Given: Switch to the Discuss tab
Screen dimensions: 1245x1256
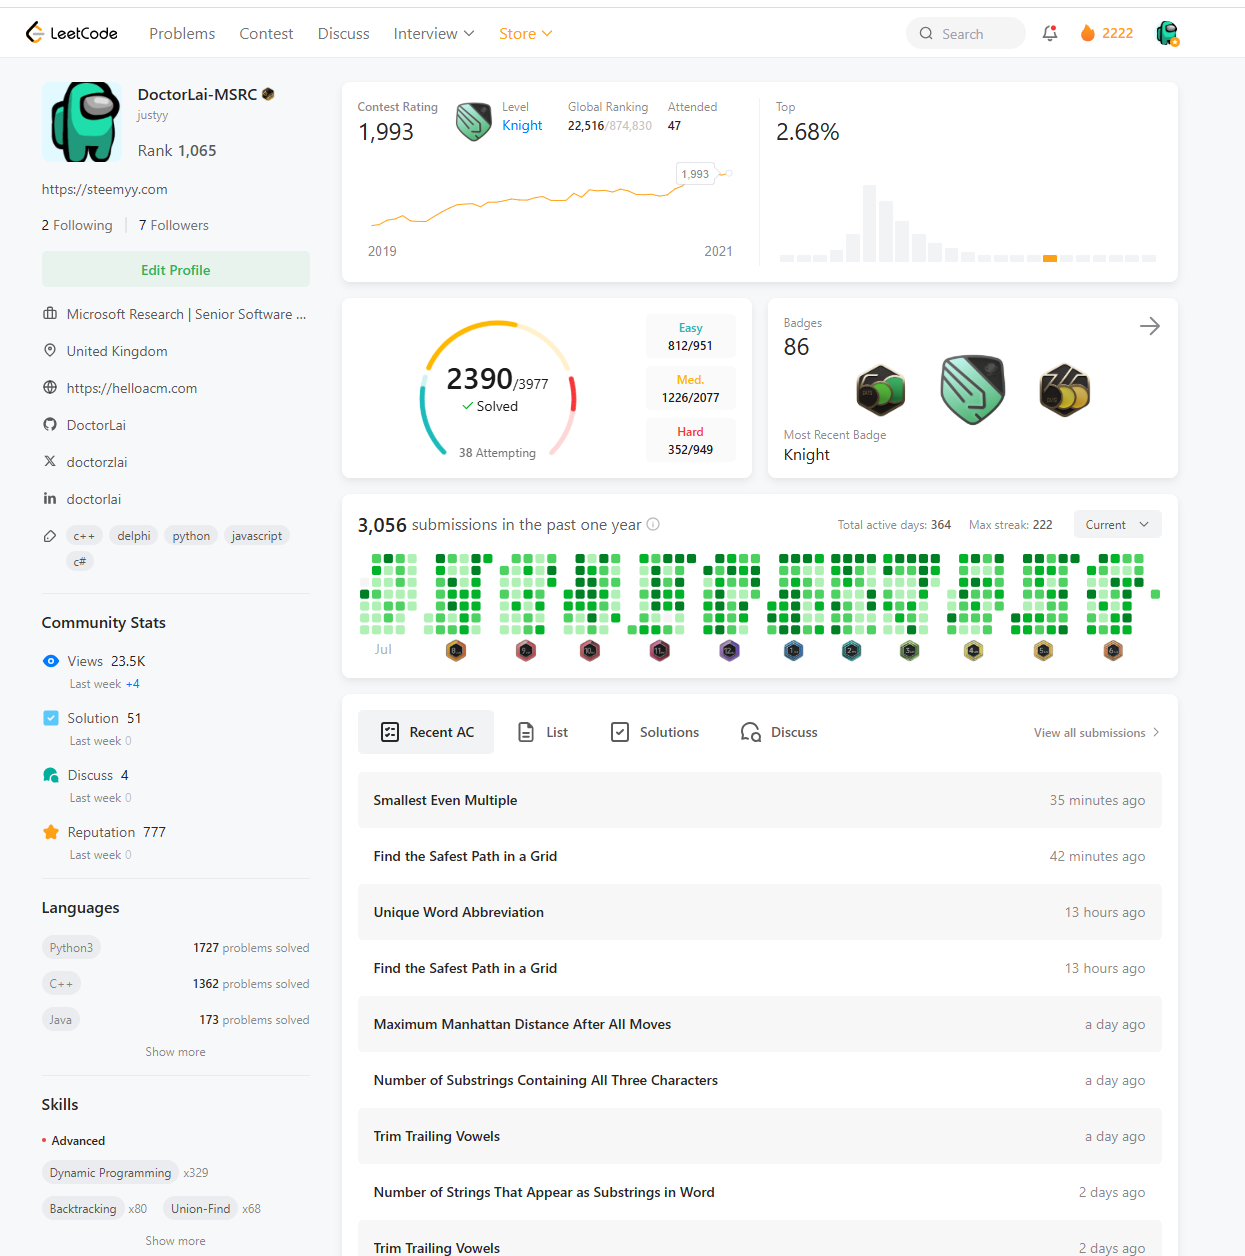Looking at the screenshot, I should [779, 732].
